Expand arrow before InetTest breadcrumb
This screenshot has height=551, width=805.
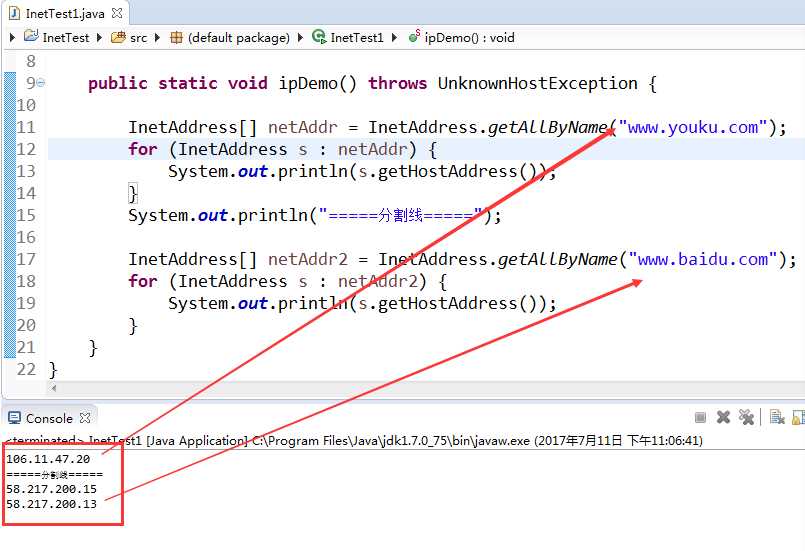point(12,37)
